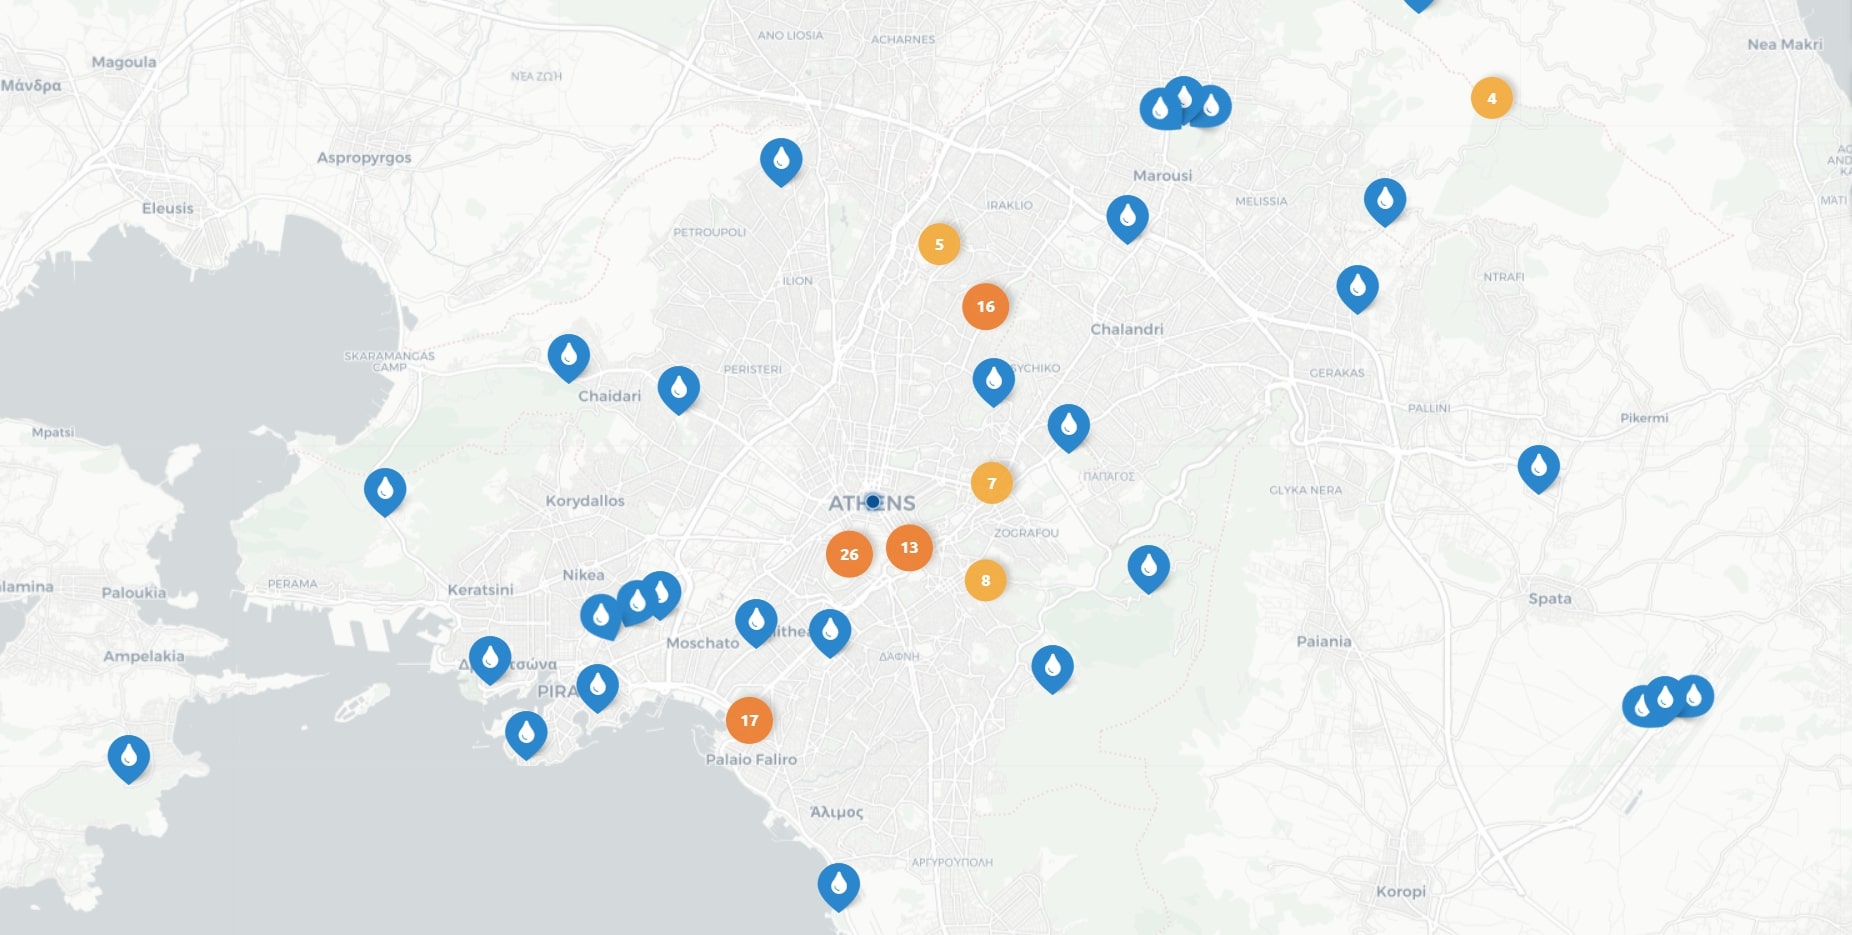The image size is (1852, 935).
Task: Open the yellow cluster marked 8
Action: 985,580
